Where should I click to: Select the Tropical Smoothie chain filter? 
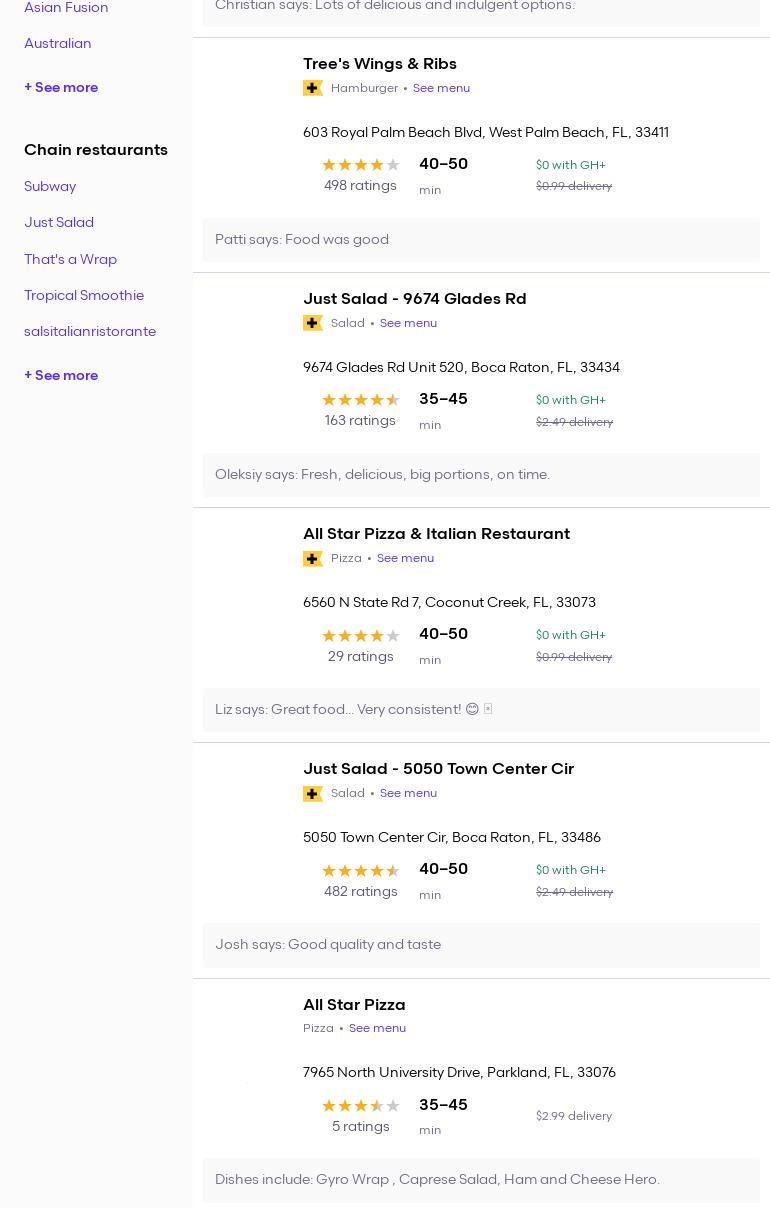[84, 295]
